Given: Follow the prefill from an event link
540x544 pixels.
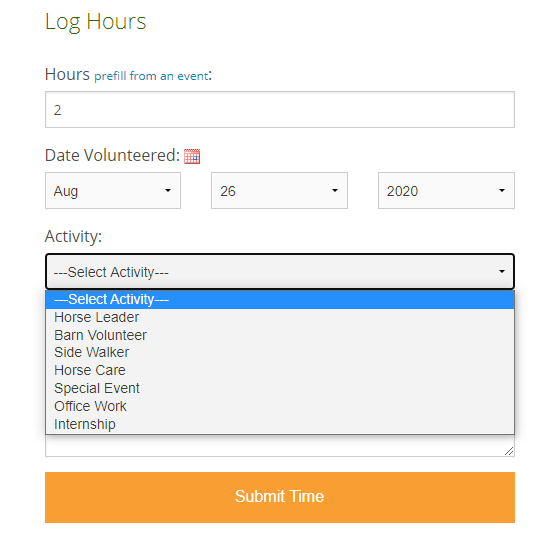Looking at the screenshot, I should click(x=152, y=76).
